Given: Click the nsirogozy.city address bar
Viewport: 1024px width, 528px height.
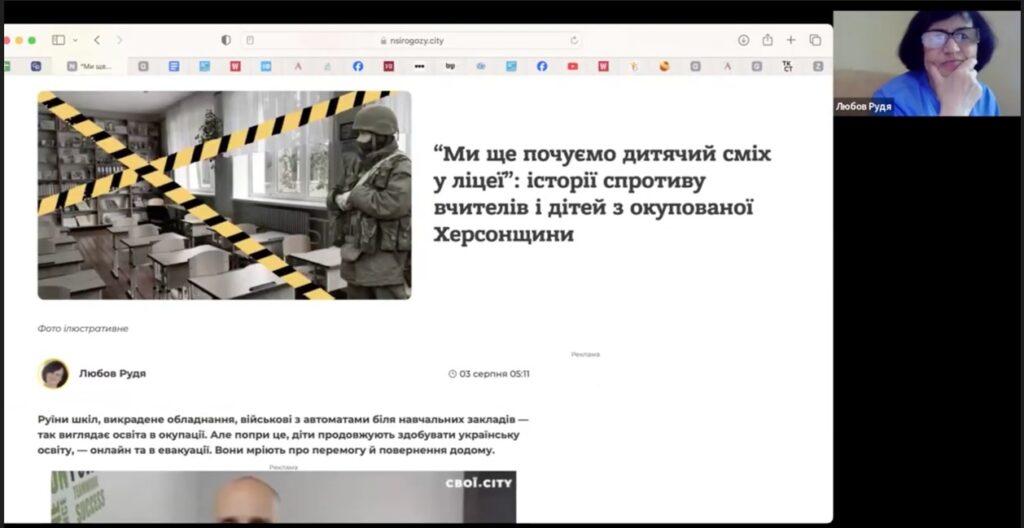Looking at the screenshot, I should 411,40.
